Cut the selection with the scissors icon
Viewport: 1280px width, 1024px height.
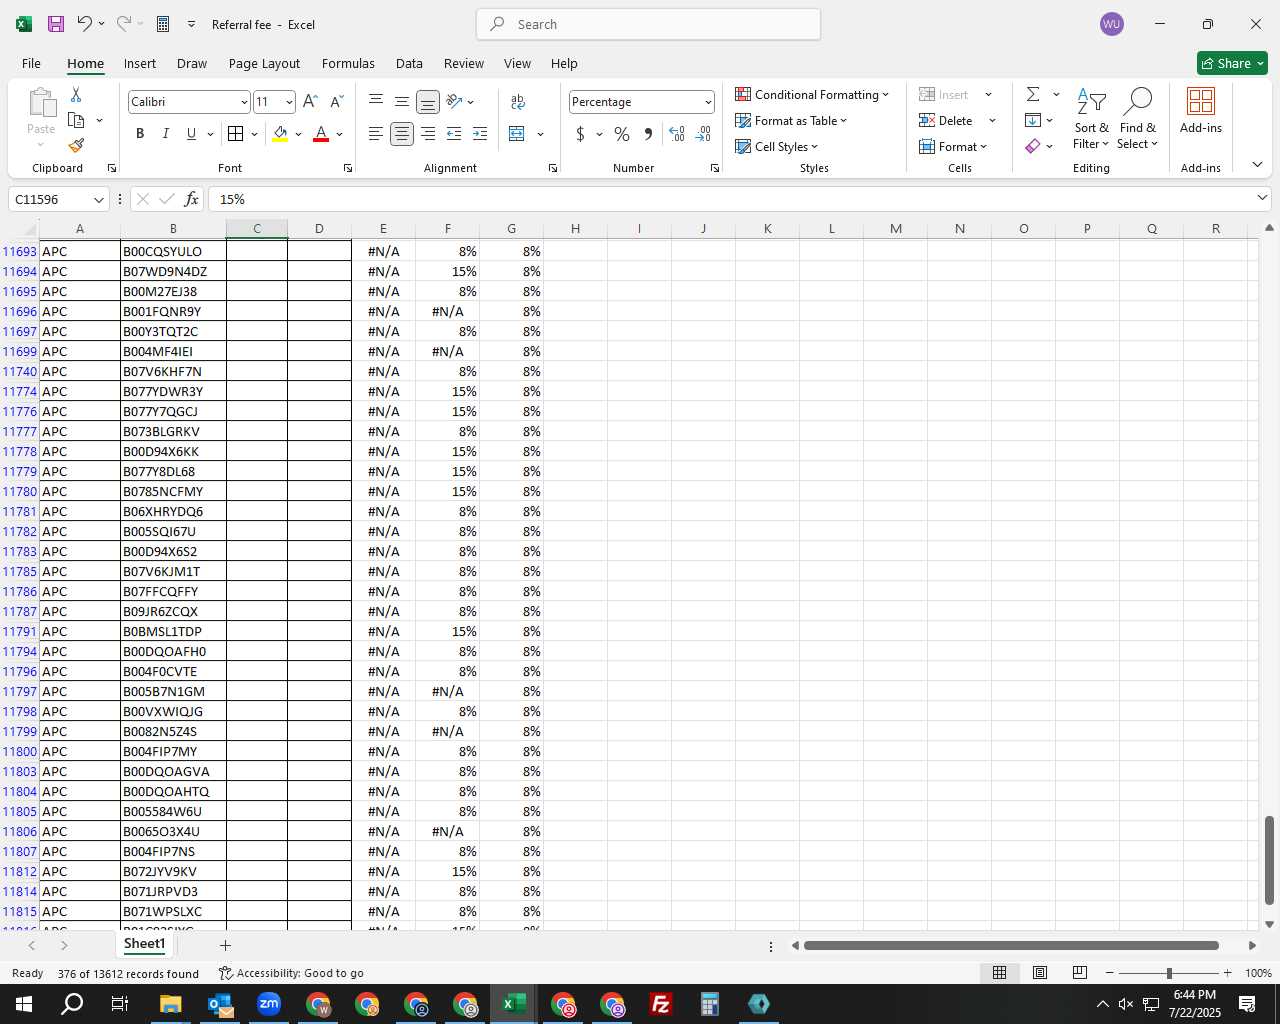click(76, 95)
